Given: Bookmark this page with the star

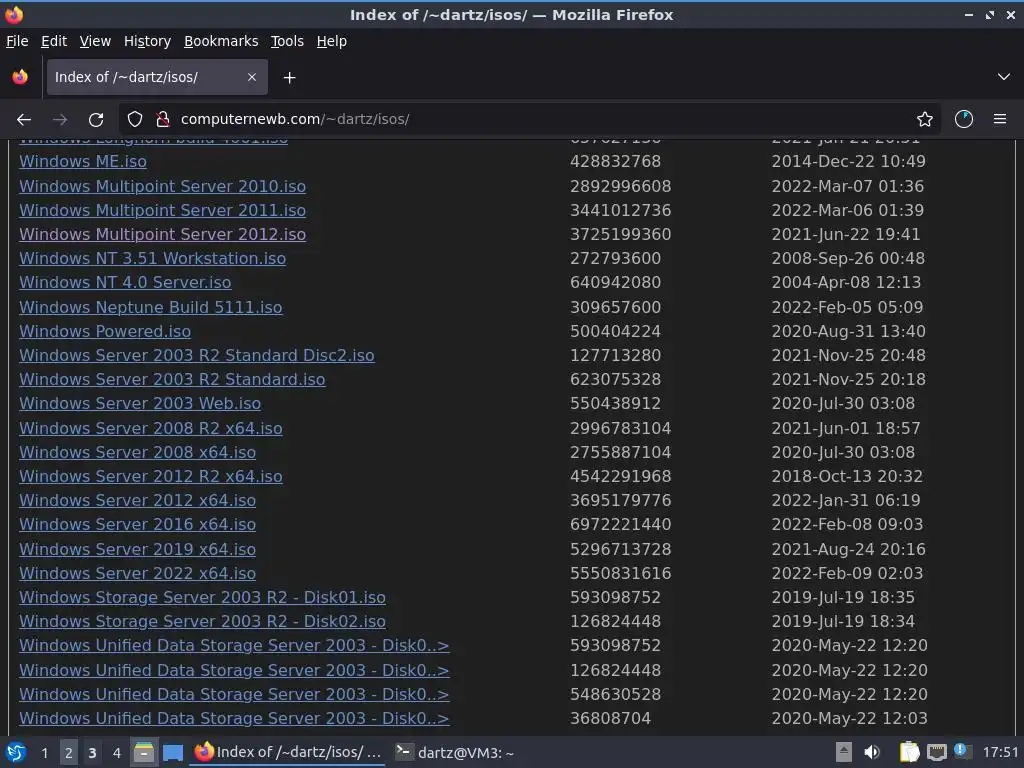Looking at the screenshot, I should pos(924,119).
